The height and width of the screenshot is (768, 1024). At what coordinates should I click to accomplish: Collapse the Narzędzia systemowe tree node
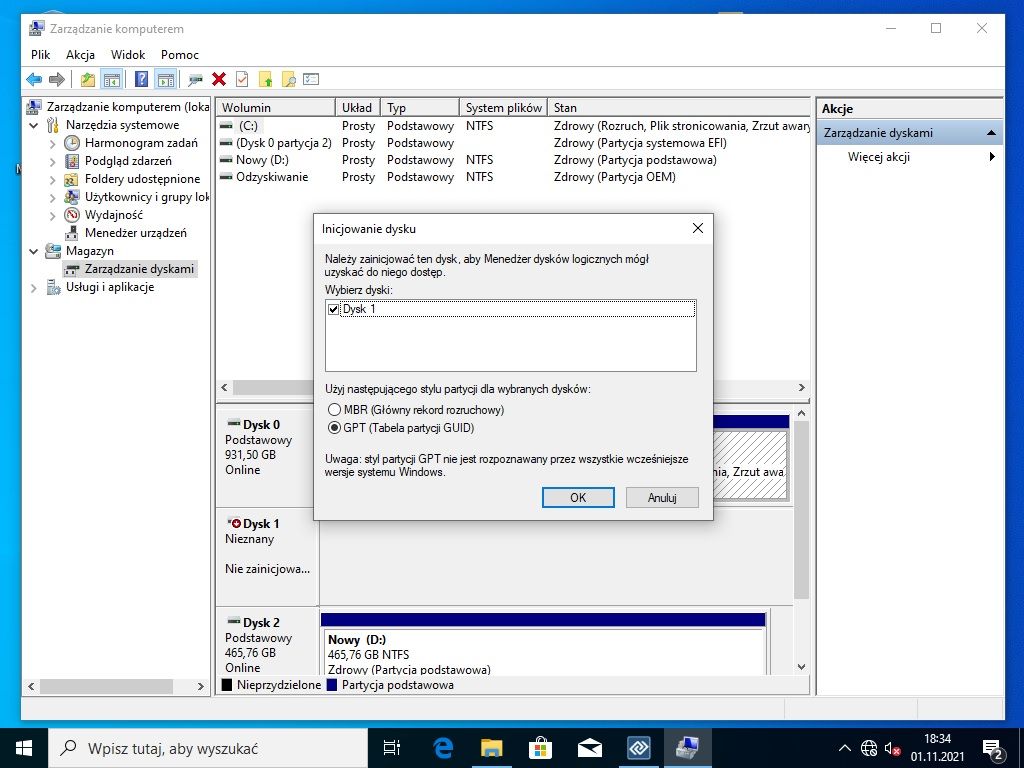point(34,125)
